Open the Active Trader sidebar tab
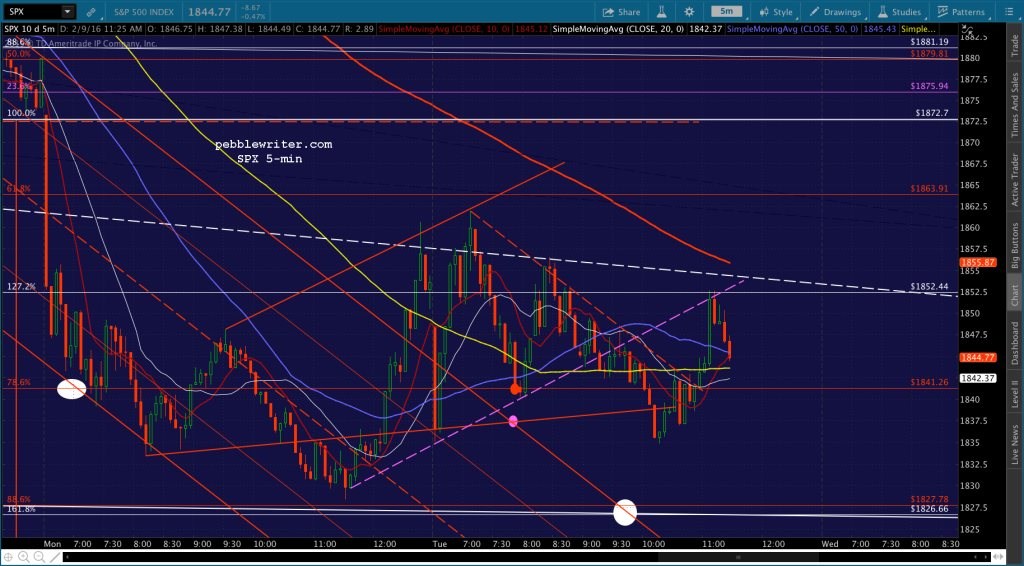Screen dimensions: 1024x566 1015,180
